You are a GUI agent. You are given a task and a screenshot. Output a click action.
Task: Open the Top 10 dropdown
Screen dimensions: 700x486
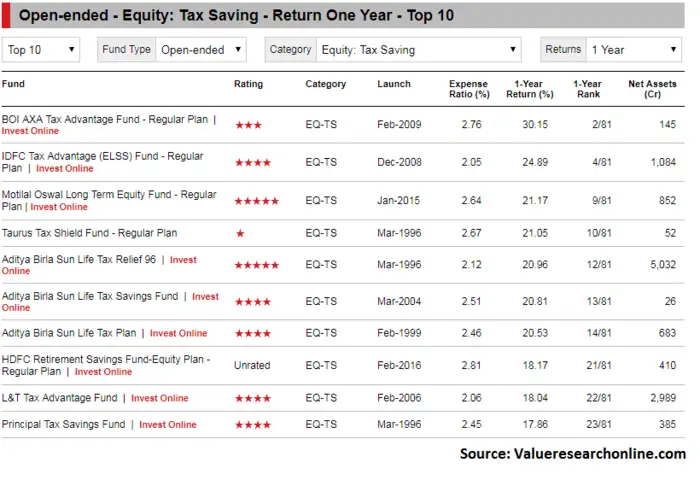(x=41, y=50)
